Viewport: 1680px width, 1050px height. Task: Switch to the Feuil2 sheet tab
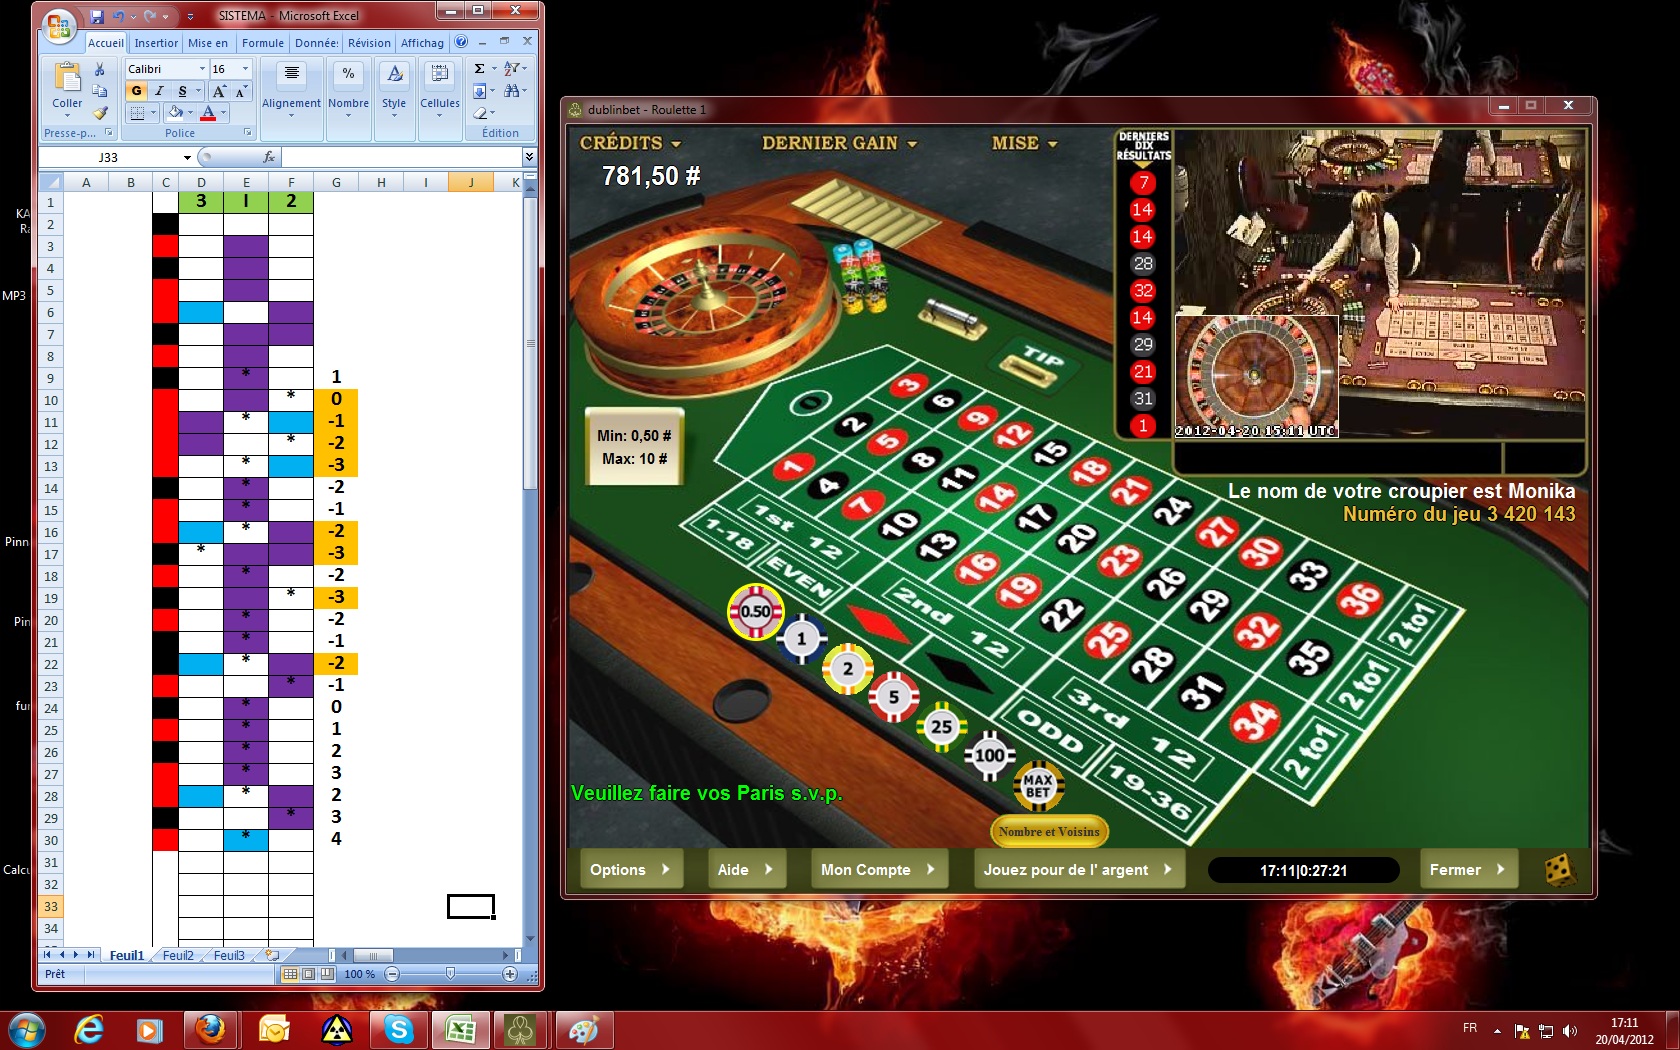[178, 955]
